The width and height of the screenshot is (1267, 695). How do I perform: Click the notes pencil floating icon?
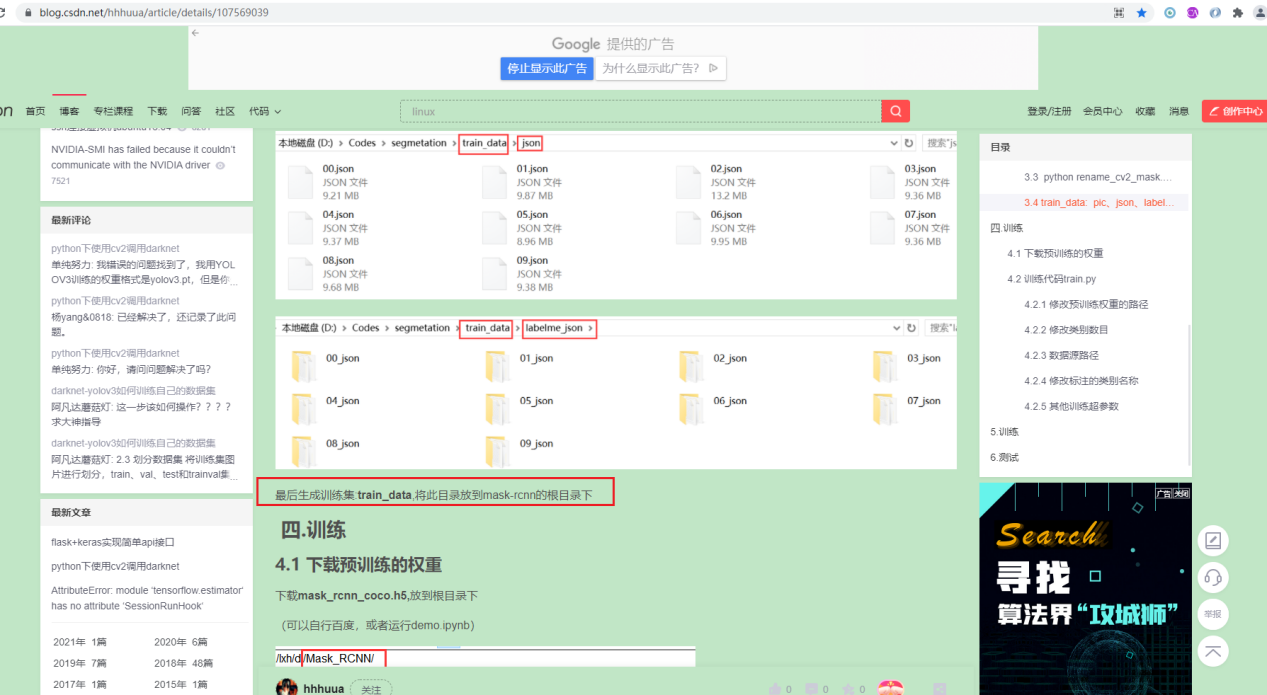pyautogui.click(x=1213, y=541)
